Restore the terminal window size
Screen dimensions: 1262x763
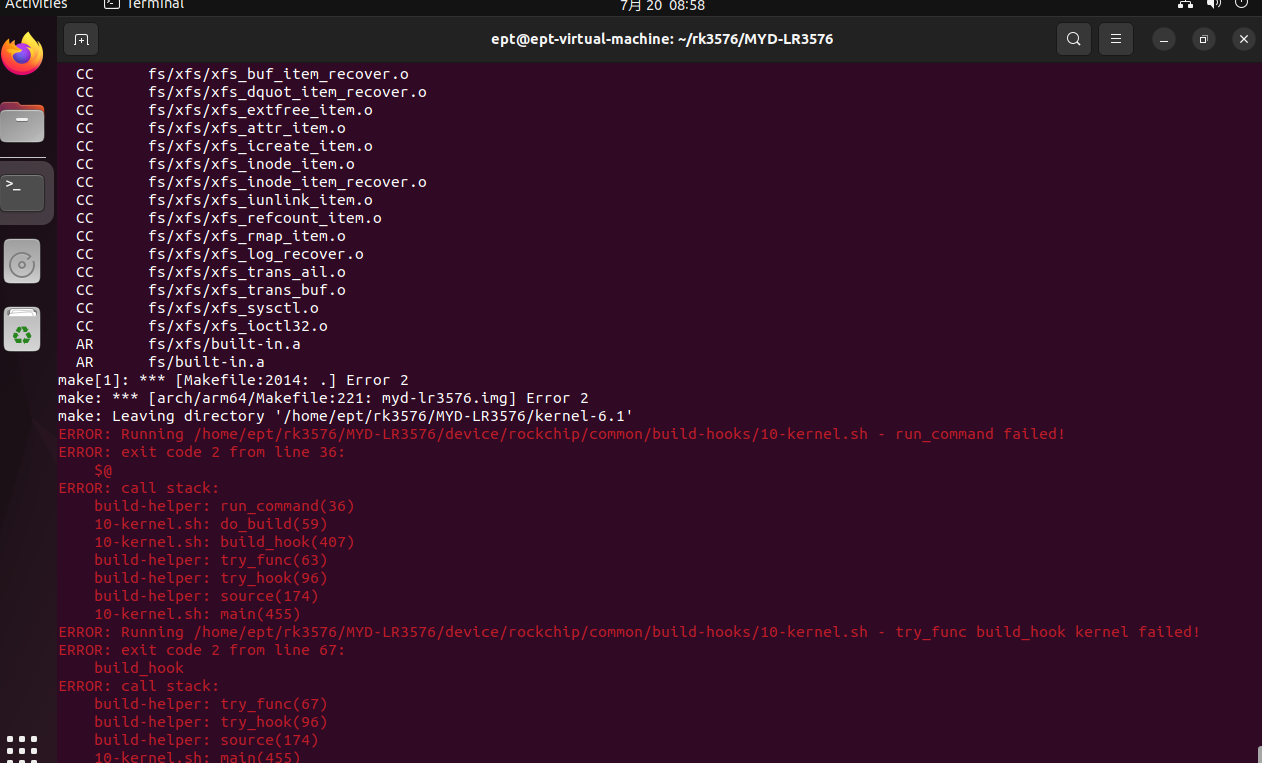click(x=1203, y=39)
